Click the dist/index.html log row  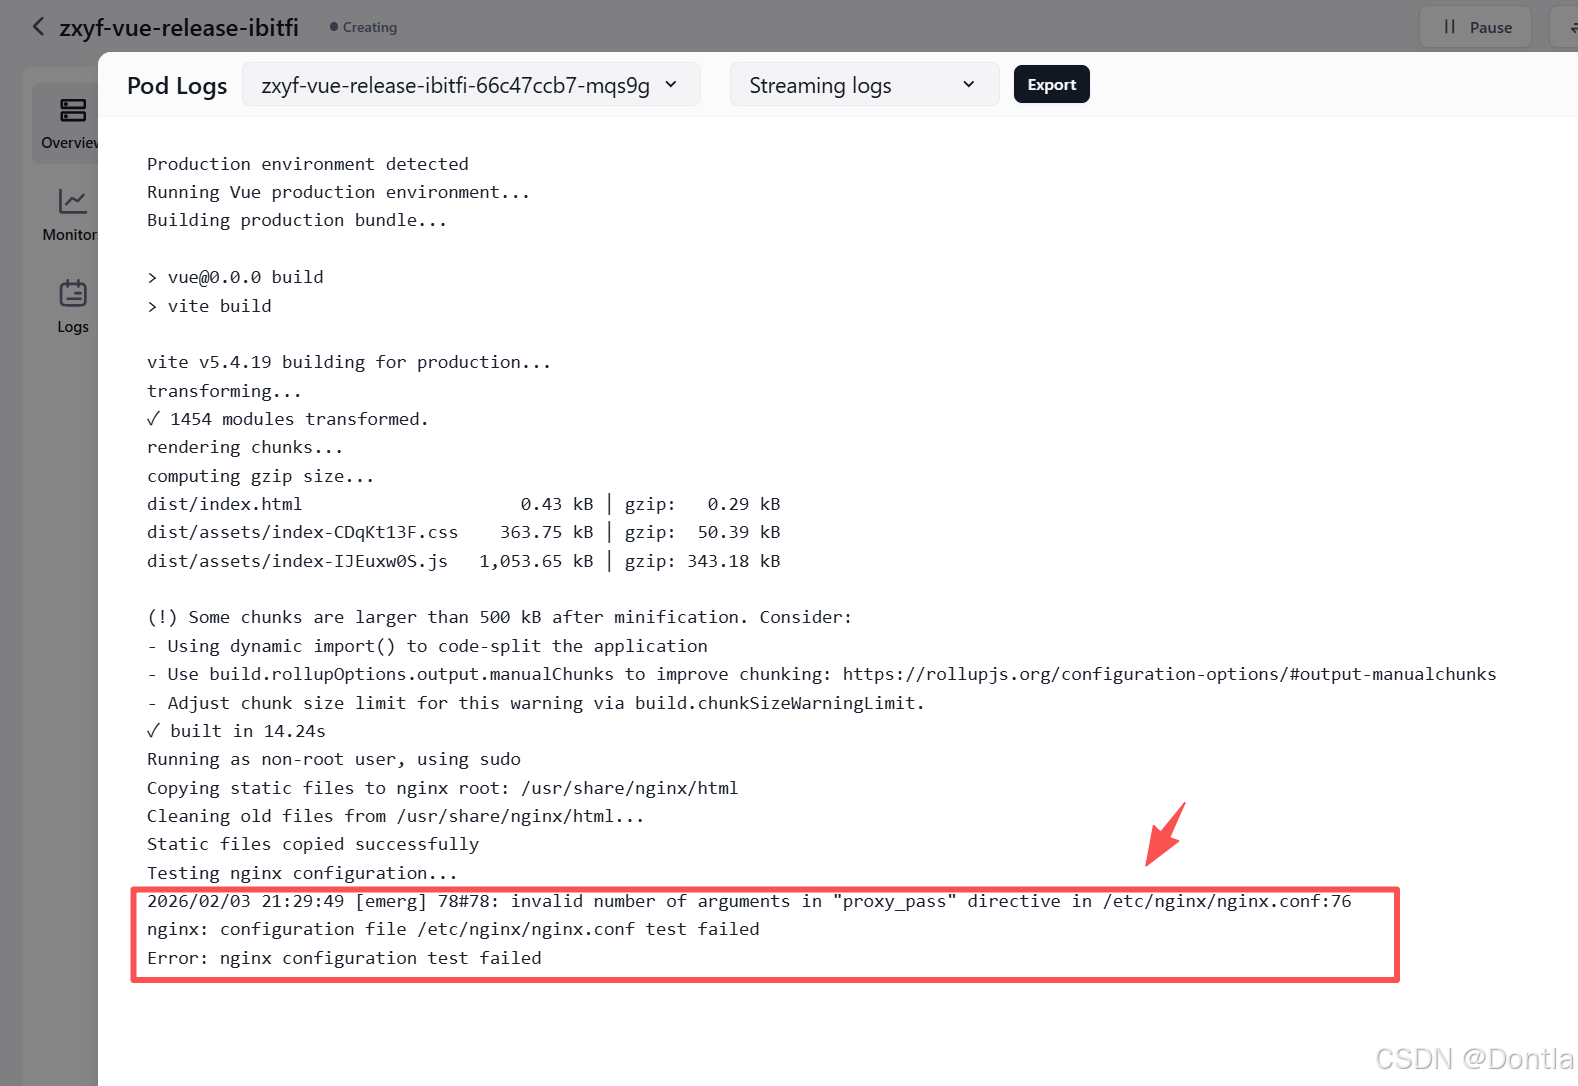point(464,504)
